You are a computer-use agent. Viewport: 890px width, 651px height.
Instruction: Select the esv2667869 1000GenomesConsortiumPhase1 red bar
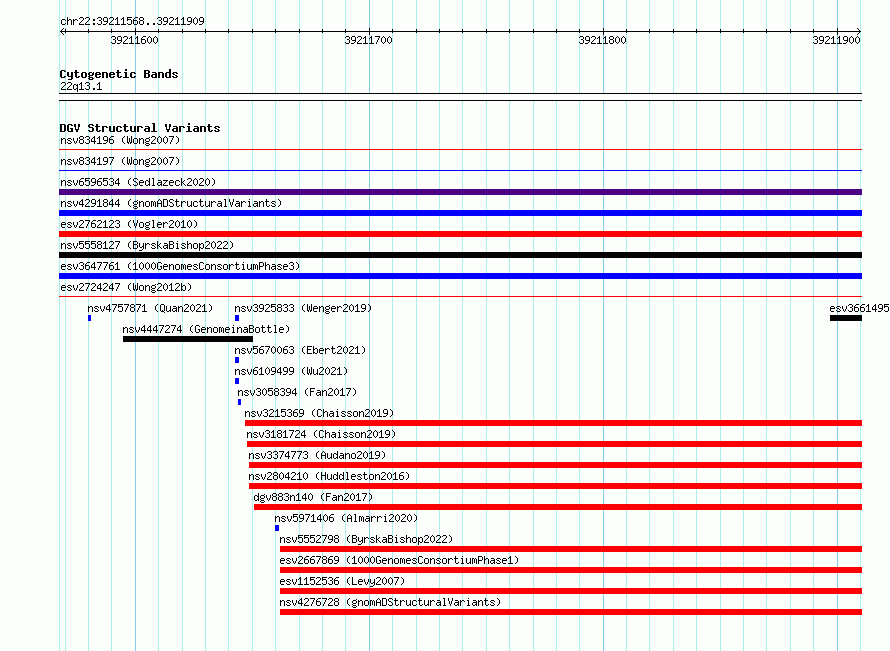(x=571, y=570)
